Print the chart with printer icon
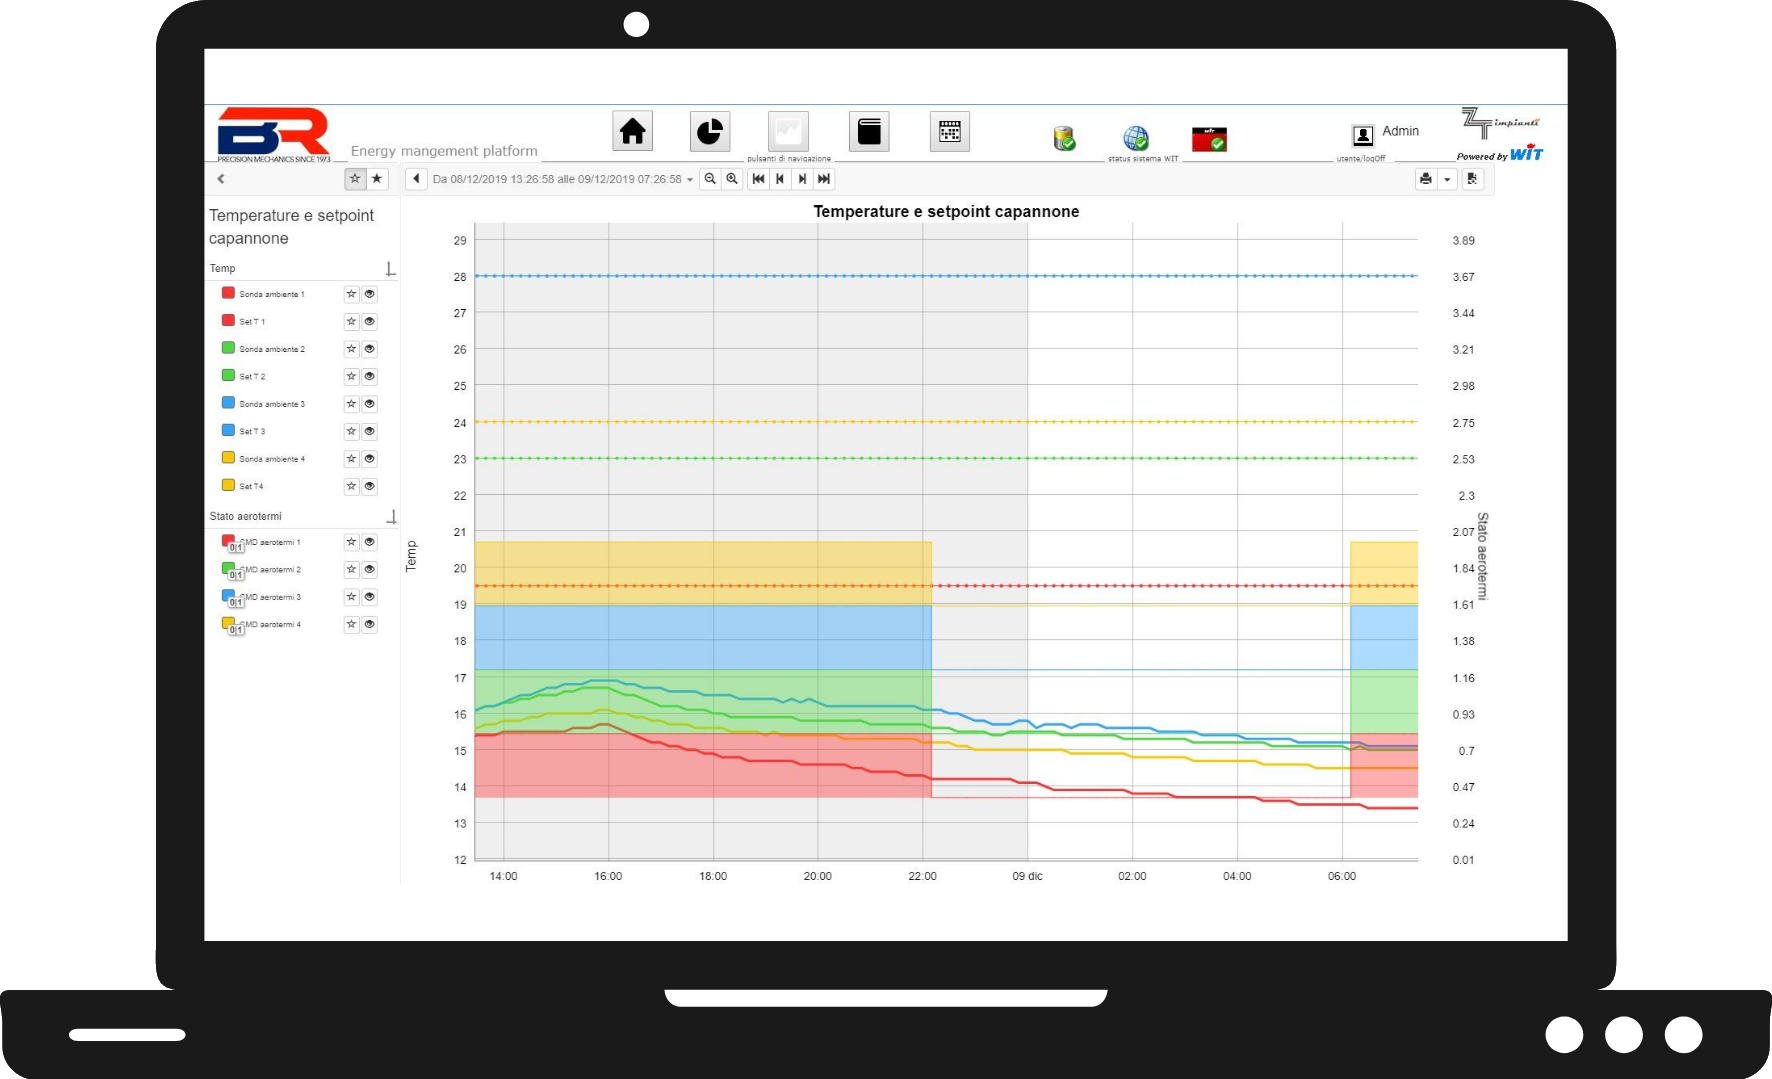This screenshot has width=1772, height=1079. pyautogui.click(x=1426, y=179)
